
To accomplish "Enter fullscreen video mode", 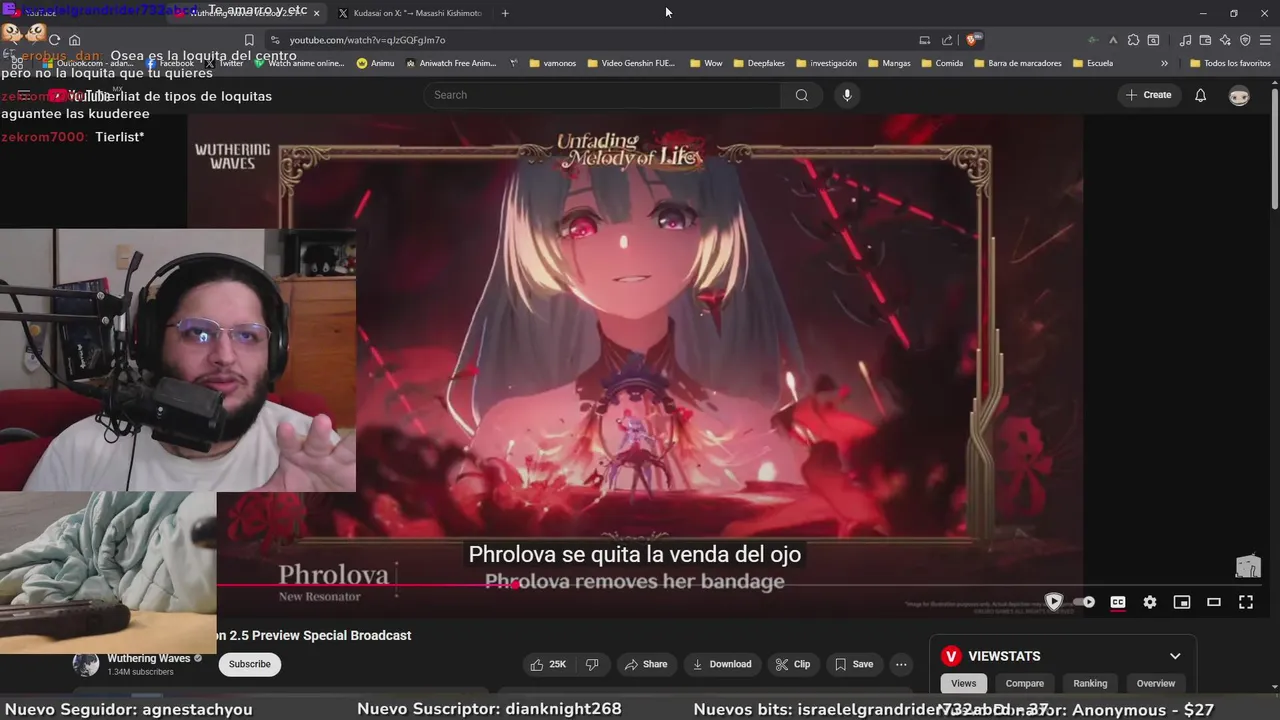I will (1246, 602).
